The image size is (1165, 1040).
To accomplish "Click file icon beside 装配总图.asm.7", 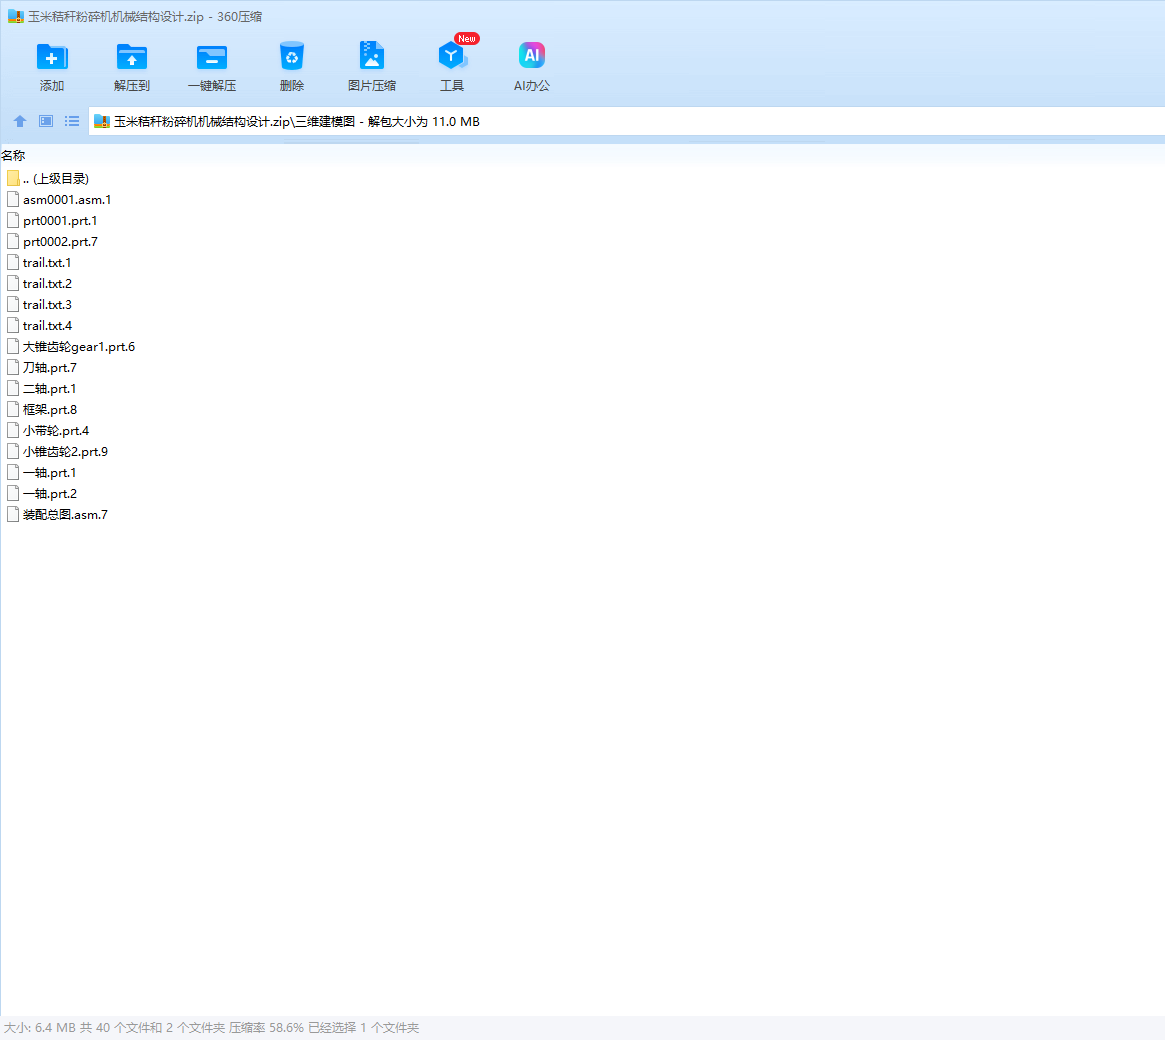I will 13,514.
